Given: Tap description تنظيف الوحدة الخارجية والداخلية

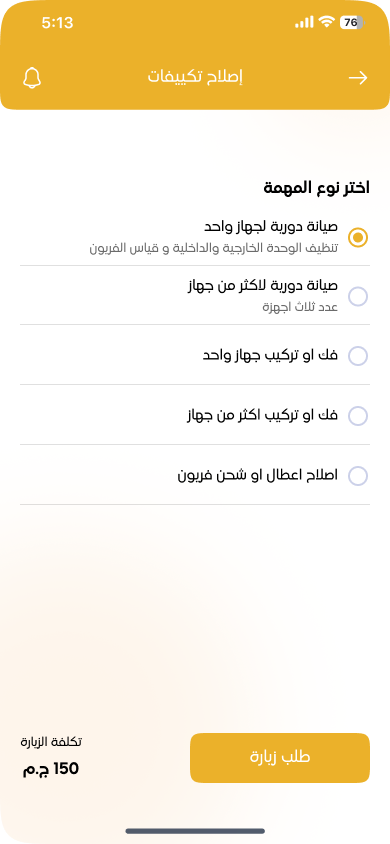Looking at the screenshot, I should tap(214, 248).
